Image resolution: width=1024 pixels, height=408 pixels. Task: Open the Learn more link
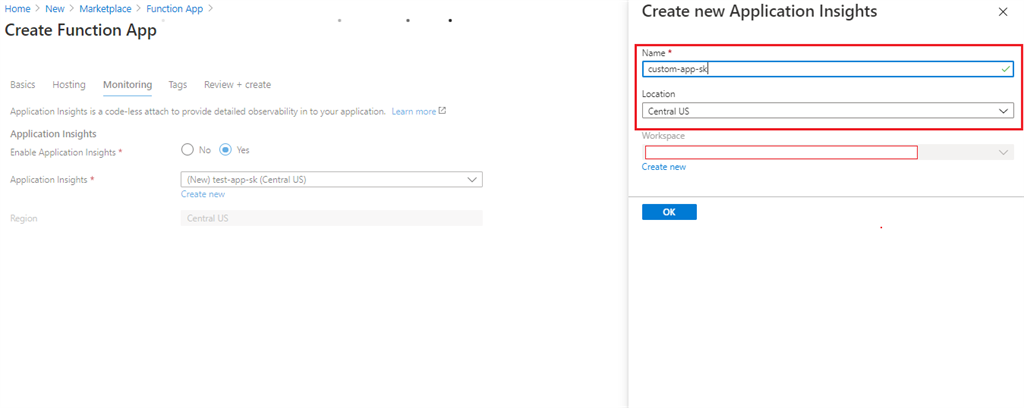414,112
